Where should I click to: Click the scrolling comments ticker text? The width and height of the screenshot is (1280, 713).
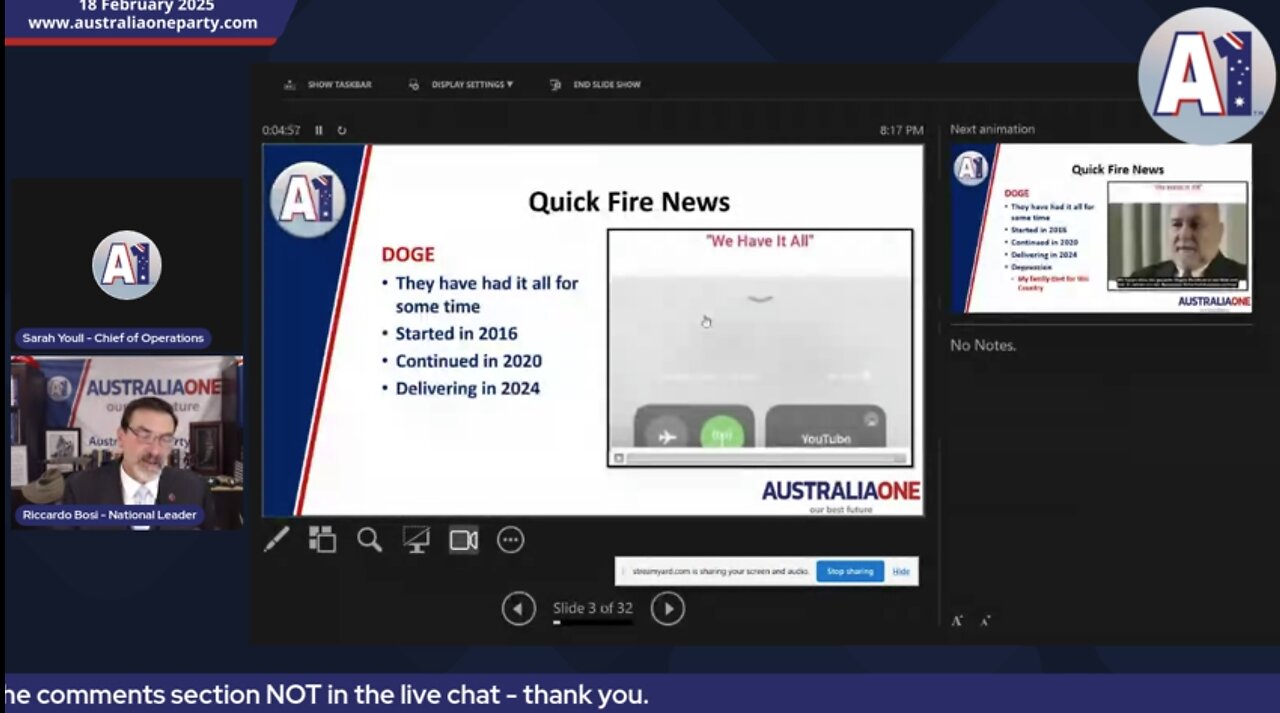326,695
